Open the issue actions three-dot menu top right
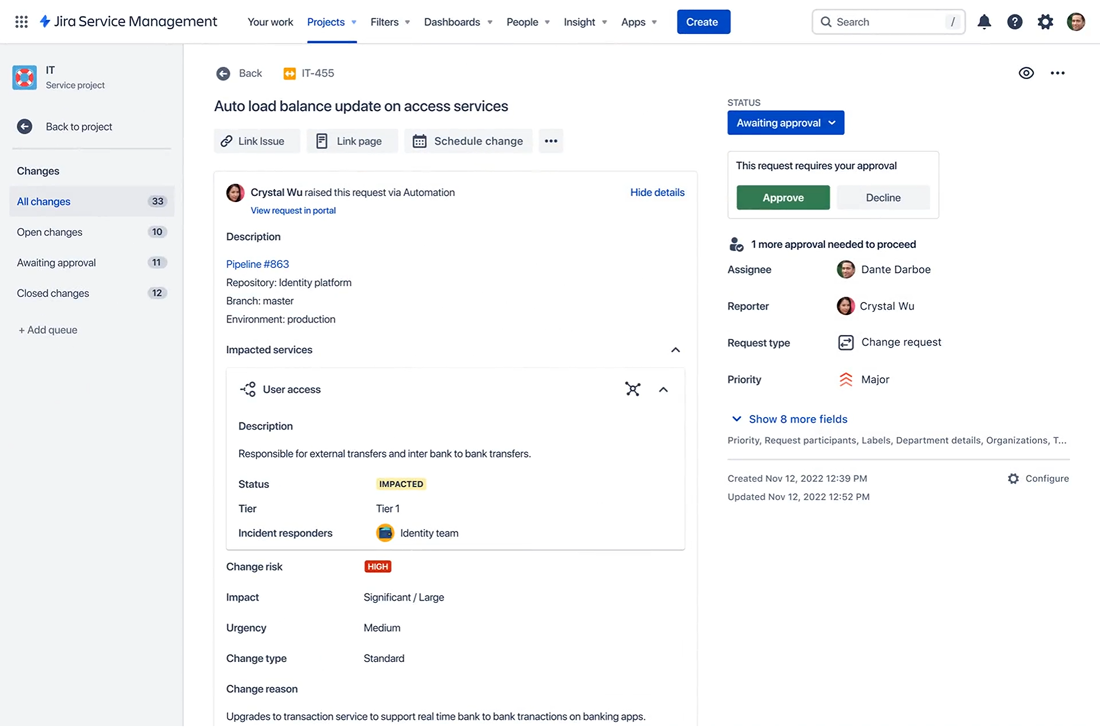The image size is (1100, 727). (x=1057, y=73)
